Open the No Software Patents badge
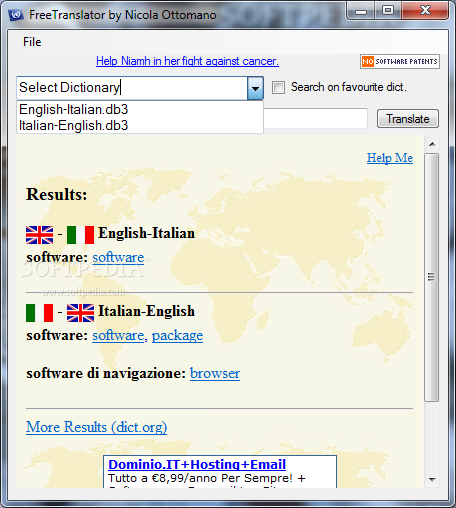 tap(400, 62)
